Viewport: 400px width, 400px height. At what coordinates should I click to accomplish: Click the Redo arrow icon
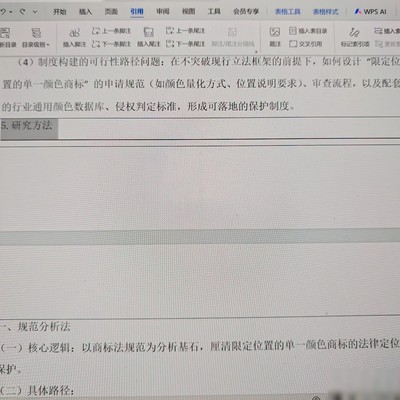[22, 12]
